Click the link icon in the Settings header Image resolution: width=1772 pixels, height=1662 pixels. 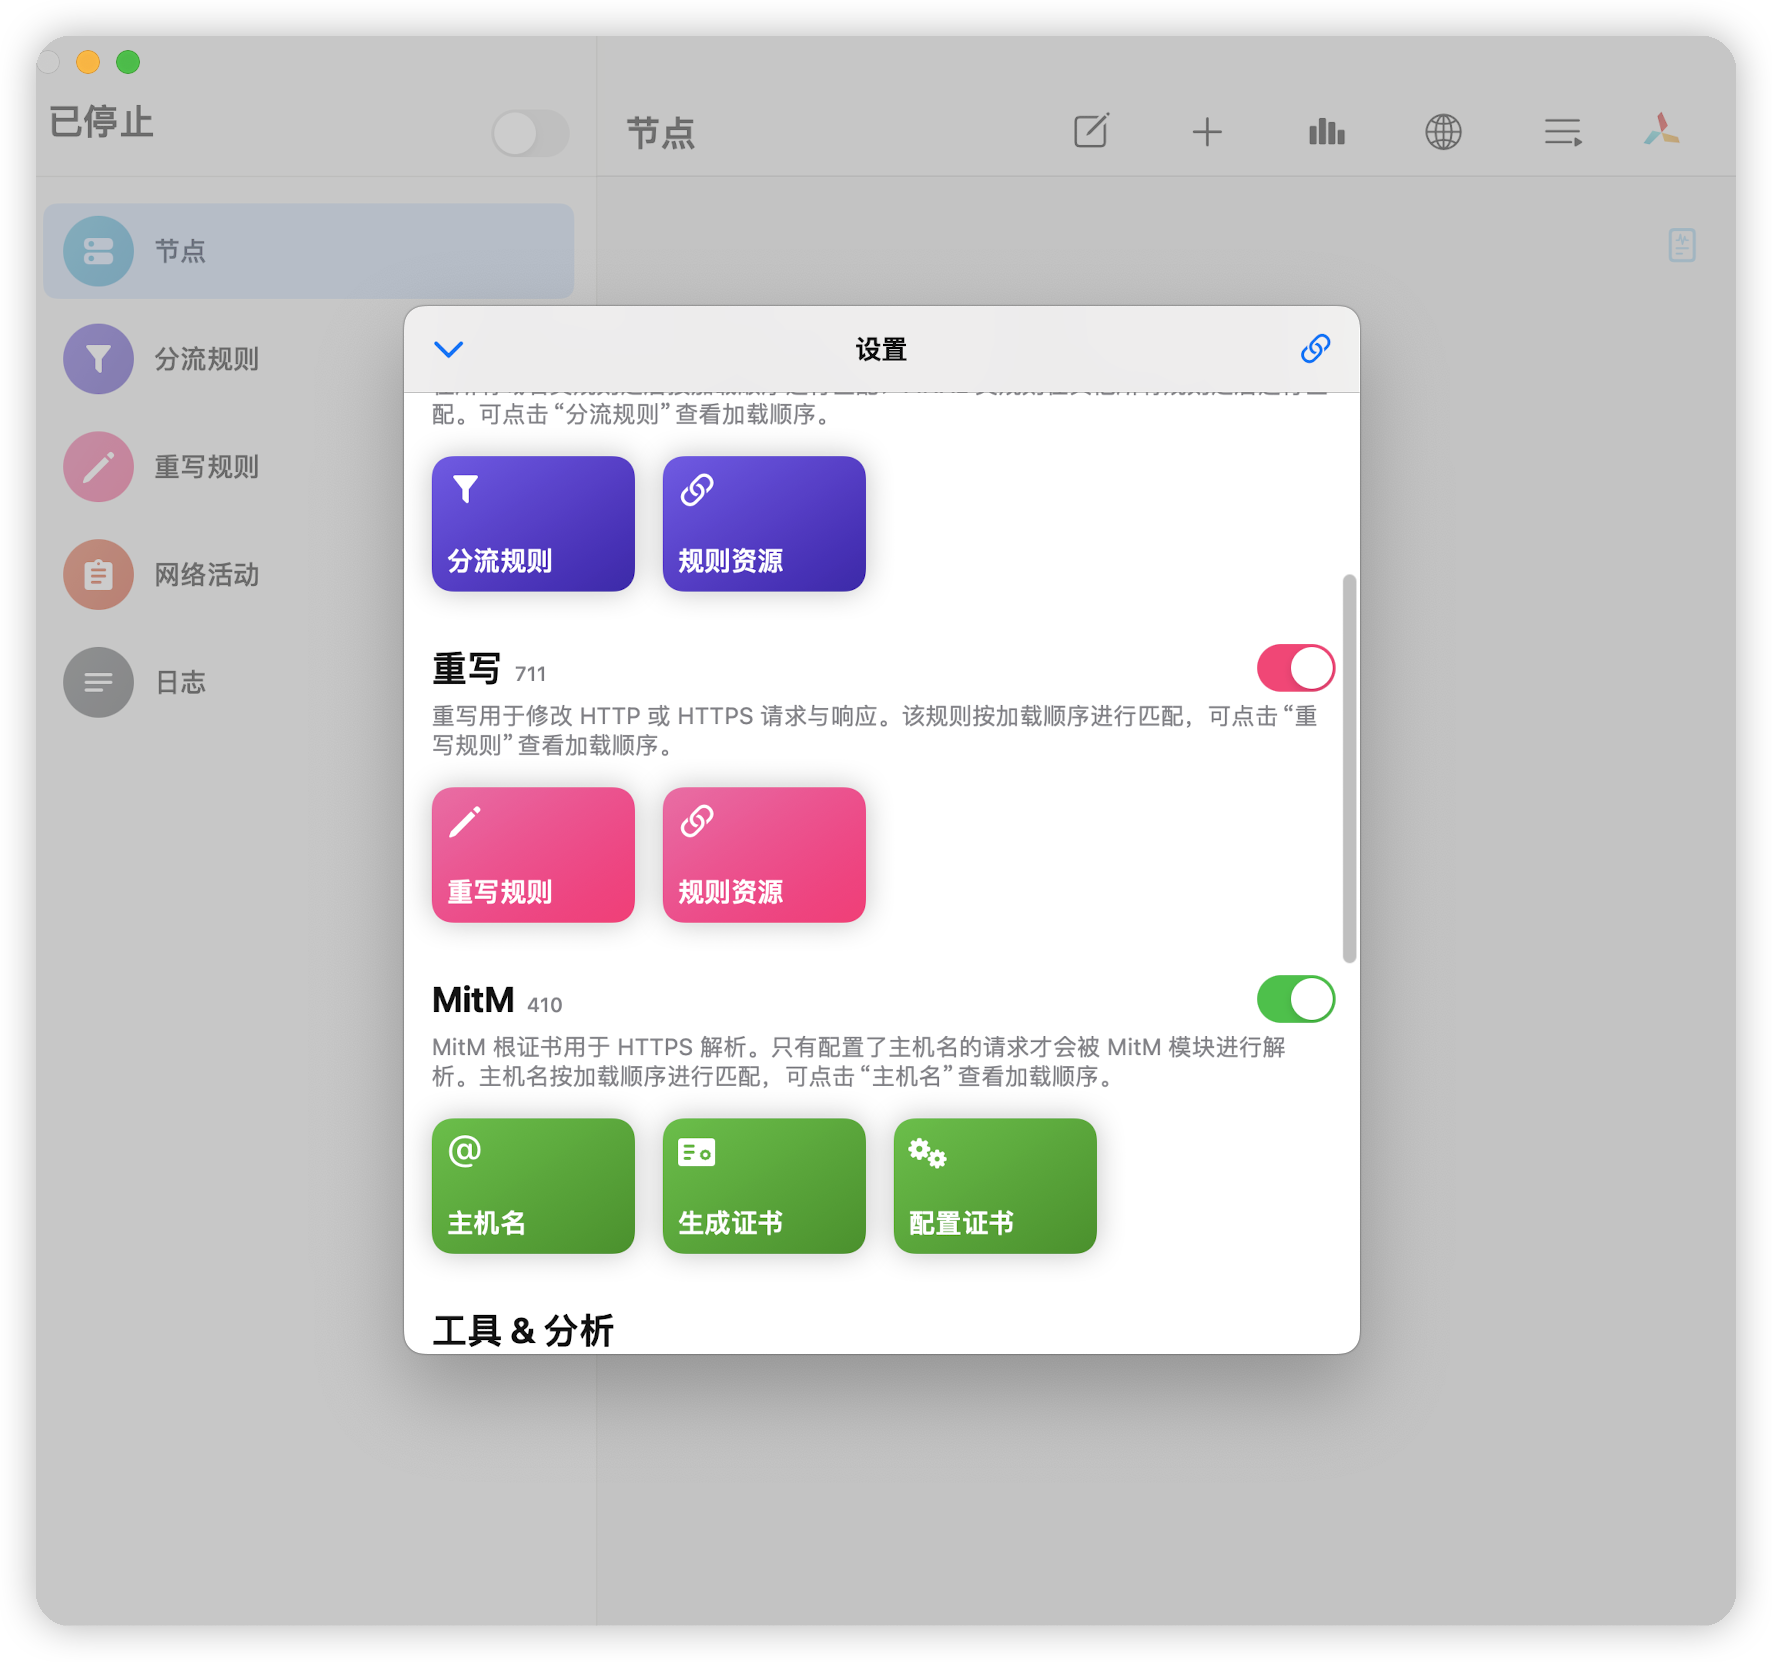click(x=1315, y=349)
